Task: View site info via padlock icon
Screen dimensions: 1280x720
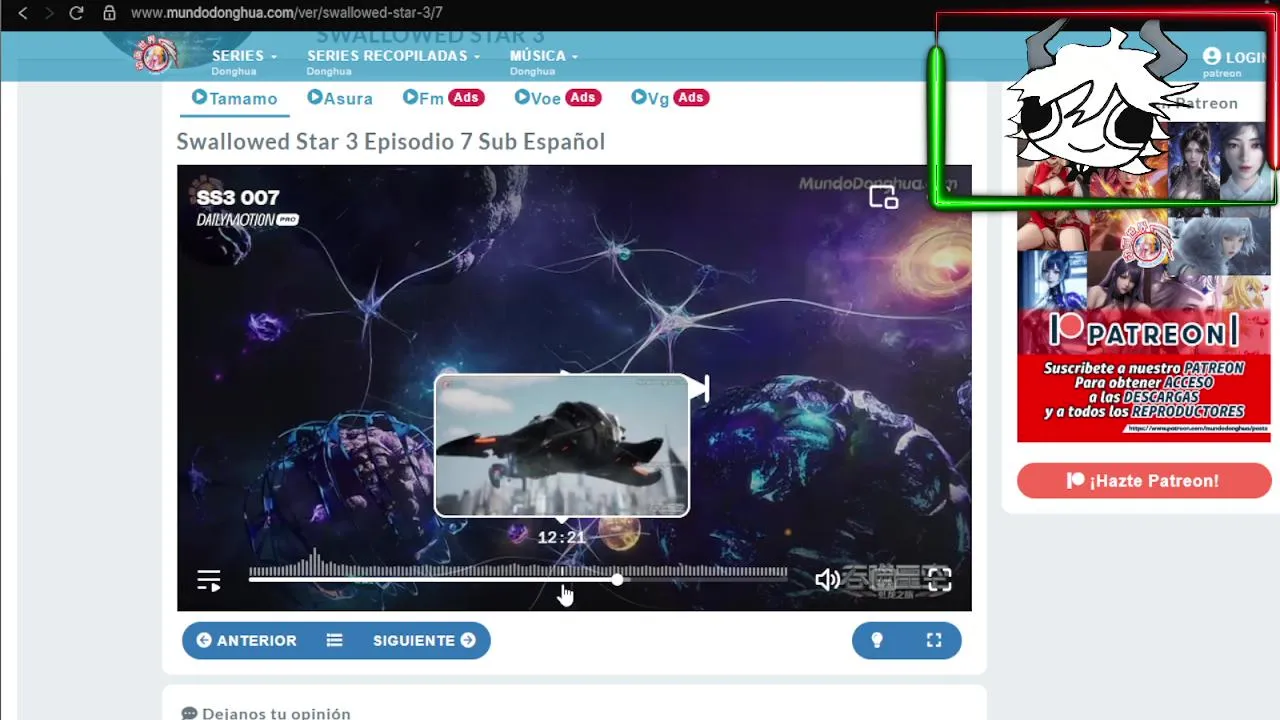Action: 110,13
